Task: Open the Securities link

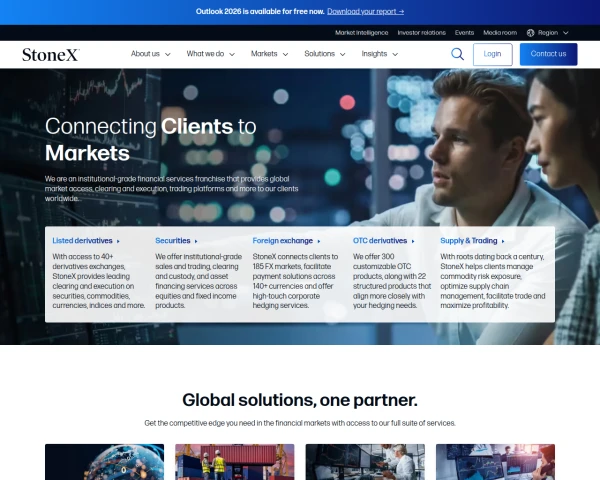Action: coord(173,241)
